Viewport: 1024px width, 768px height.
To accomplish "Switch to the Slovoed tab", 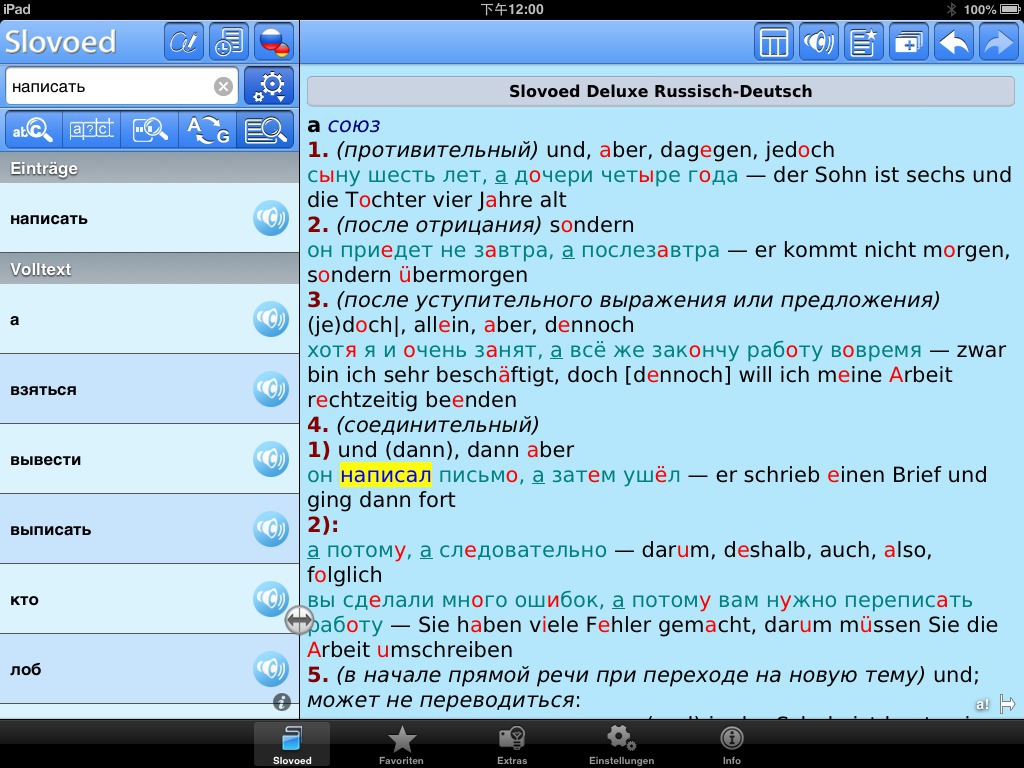I will click(292, 744).
